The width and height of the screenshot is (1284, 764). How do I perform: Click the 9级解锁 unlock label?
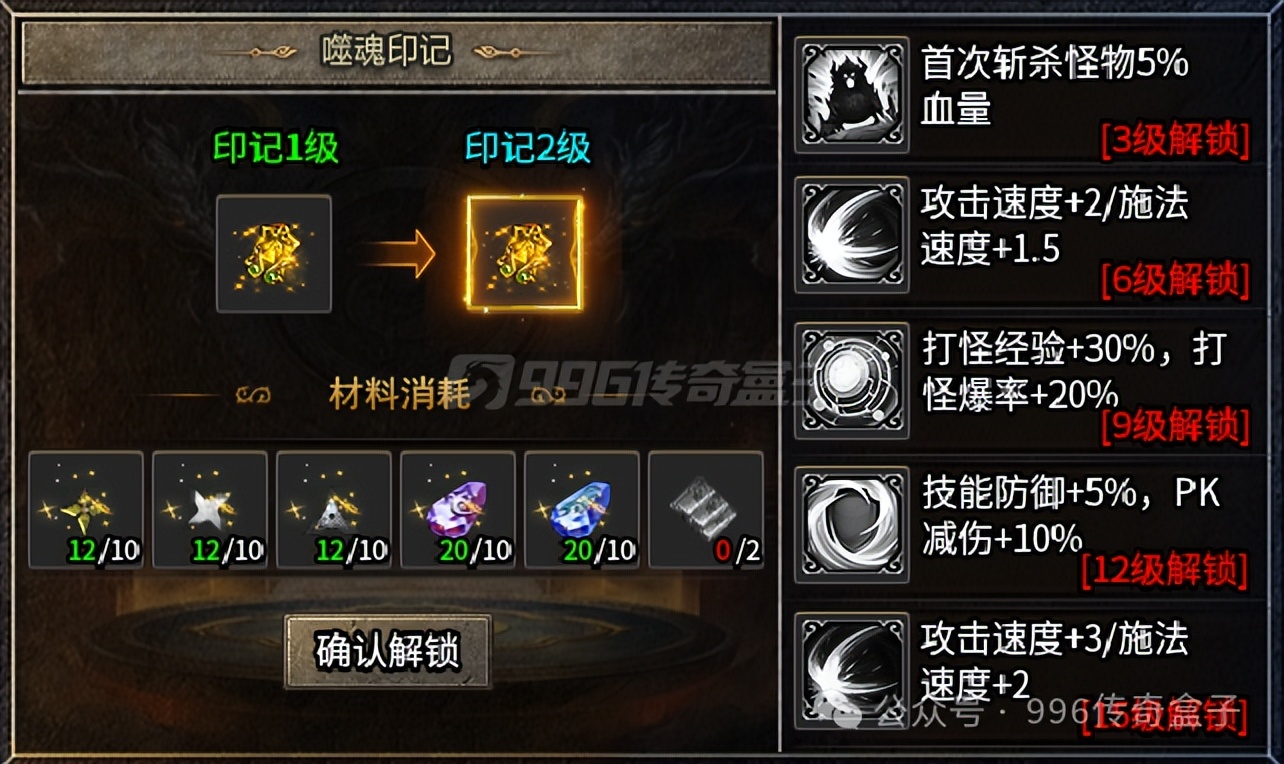(1175, 427)
